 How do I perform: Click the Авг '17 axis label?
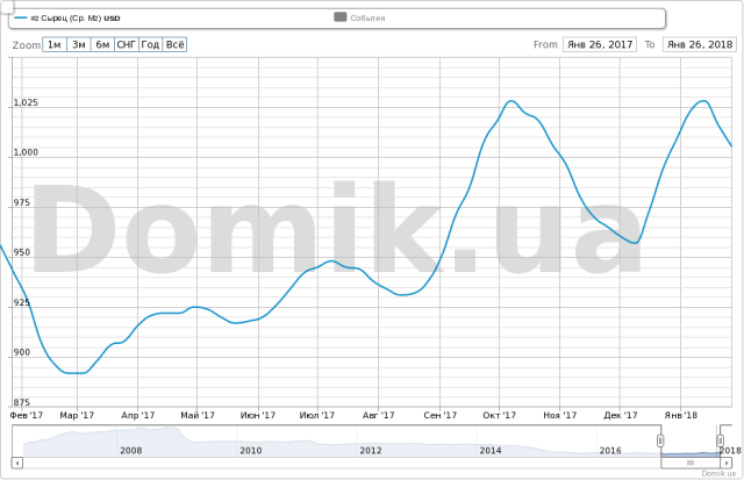(378, 415)
